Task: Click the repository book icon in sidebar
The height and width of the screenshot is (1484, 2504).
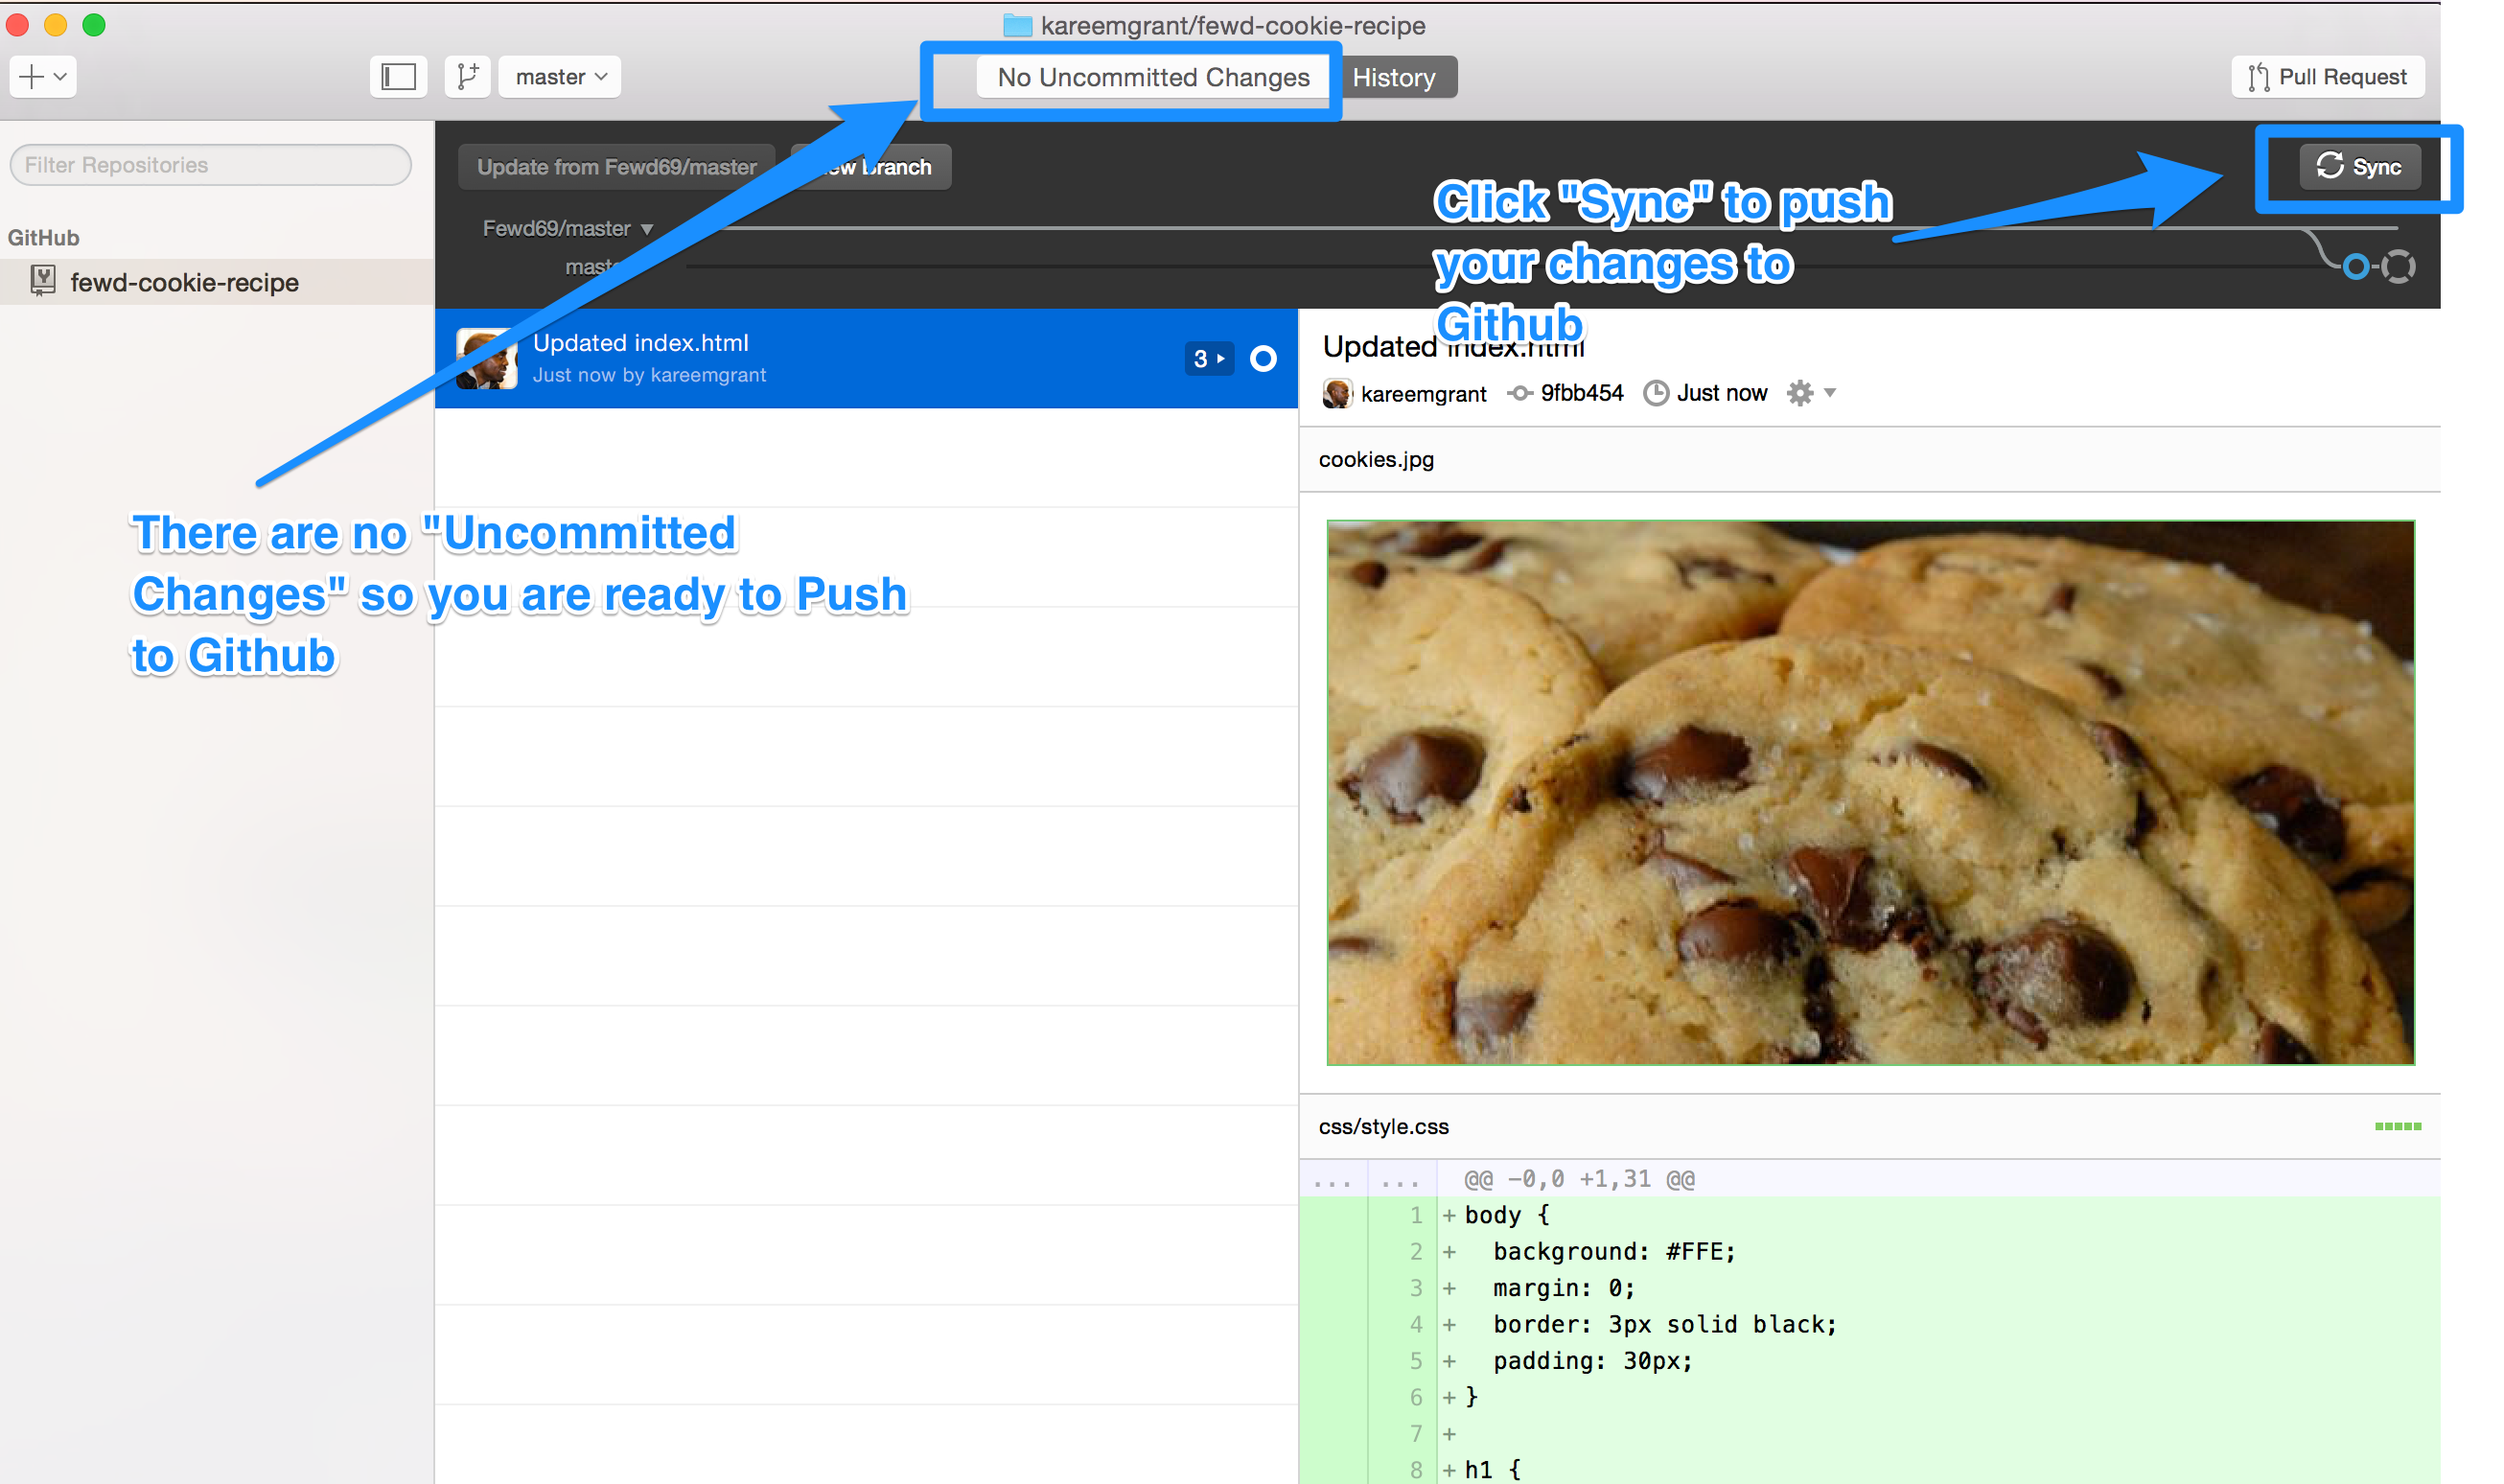Action: pos(43,281)
